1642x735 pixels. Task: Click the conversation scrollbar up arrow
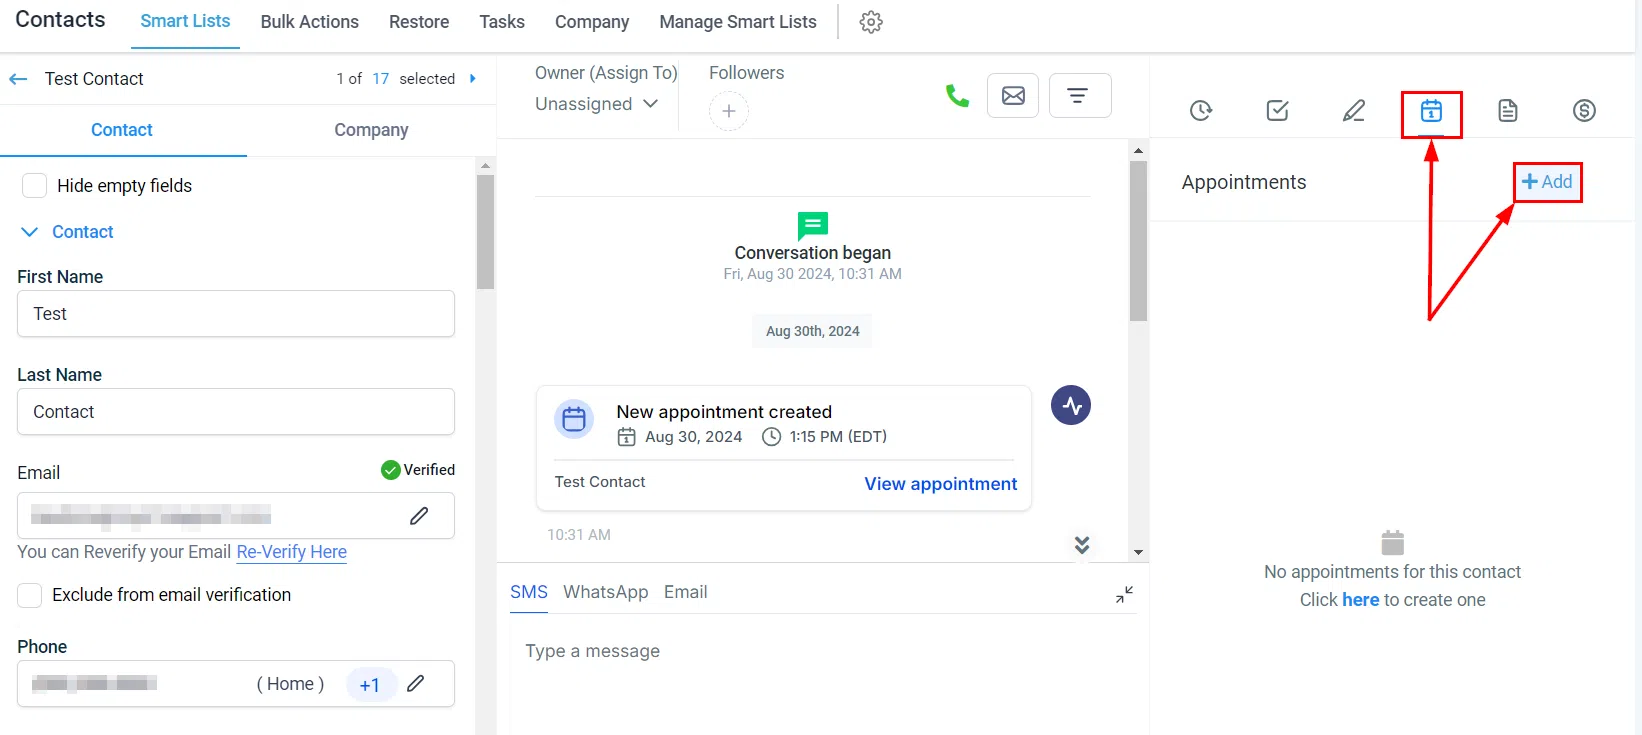coord(1138,150)
